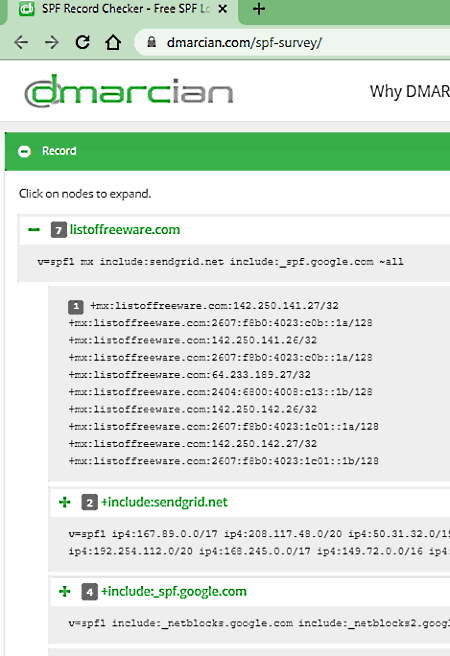Click the +include:sendgrid.net link text
This screenshot has width=450, height=656.
tap(164, 502)
